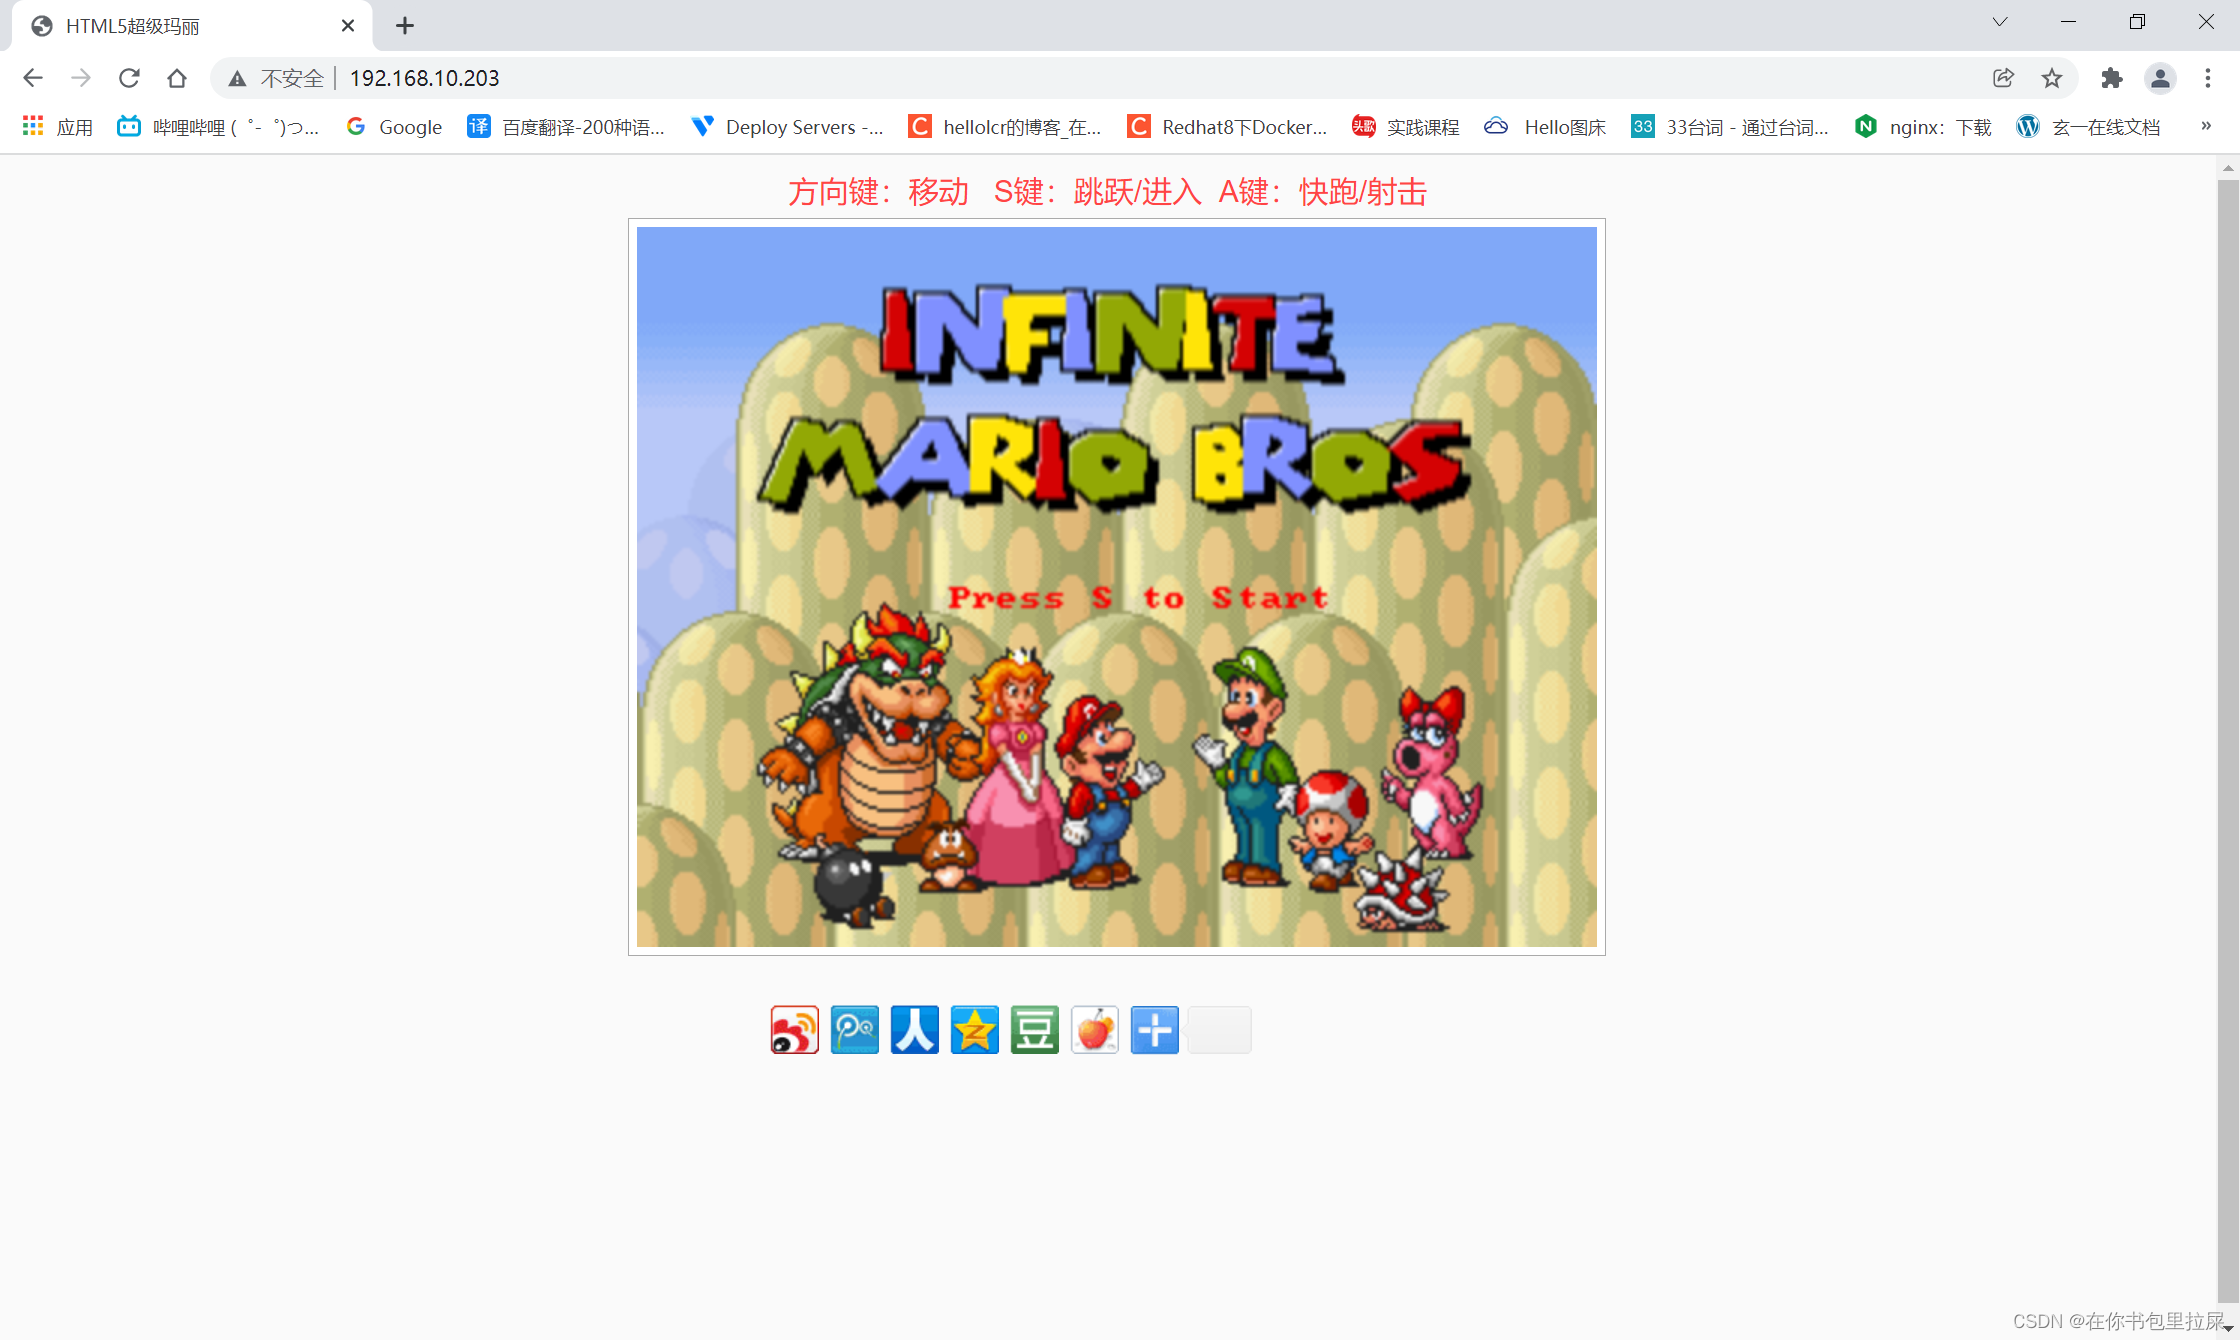This screenshot has height=1340, width=2240.
Task: Open the extensions puzzle icon
Action: pyautogui.click(x=2111, y=78)
